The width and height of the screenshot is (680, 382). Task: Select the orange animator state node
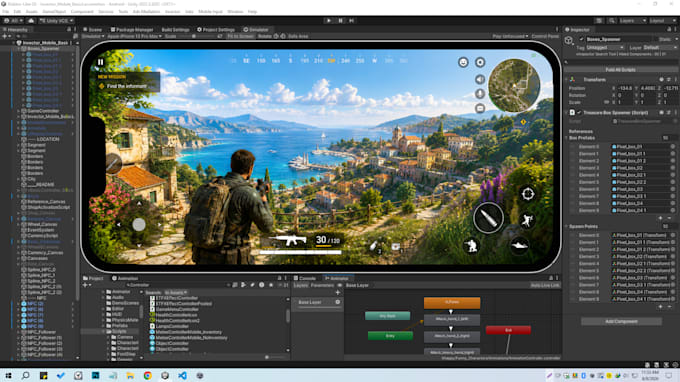click(x=452, y=302)
